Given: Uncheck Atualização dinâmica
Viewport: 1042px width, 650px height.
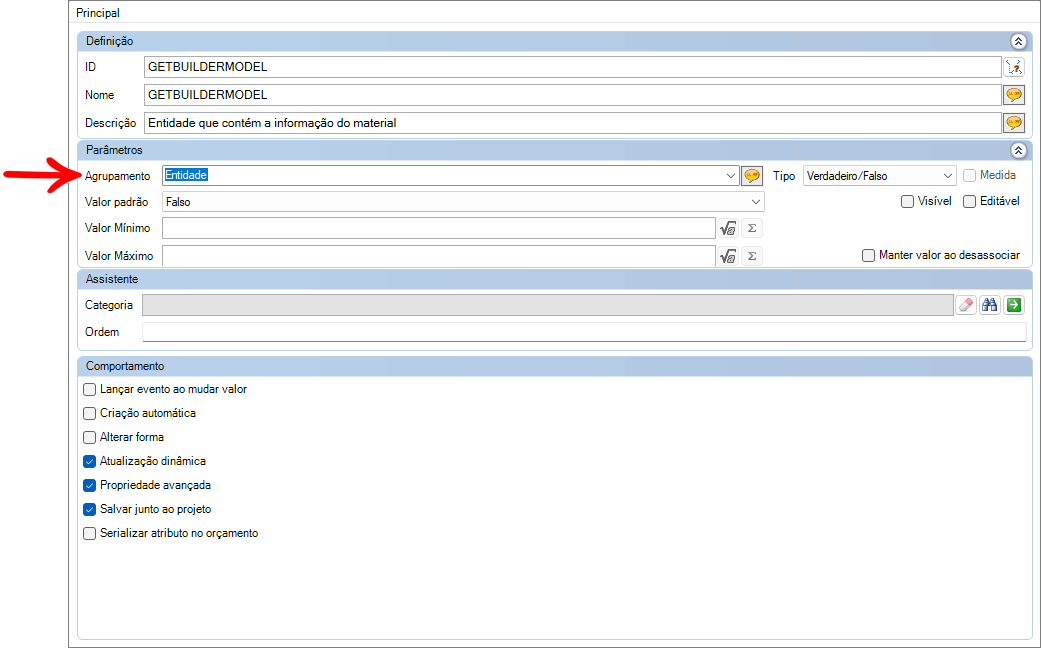Looking at the screenshot, I should [x=90, y=461].
